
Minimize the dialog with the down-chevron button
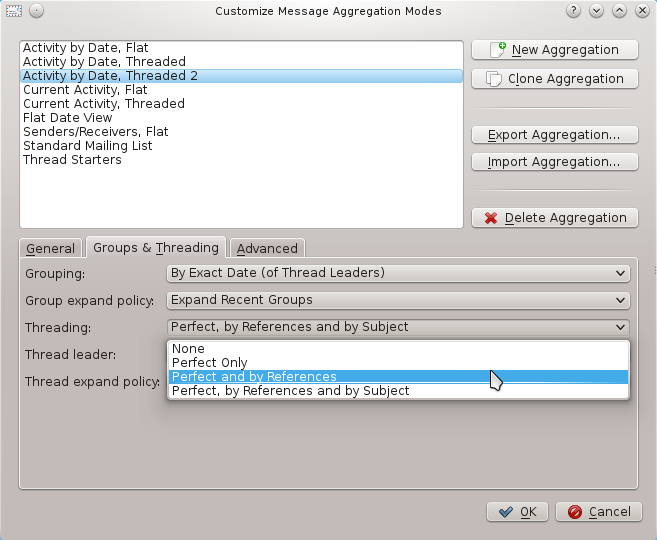click(596, 11)
